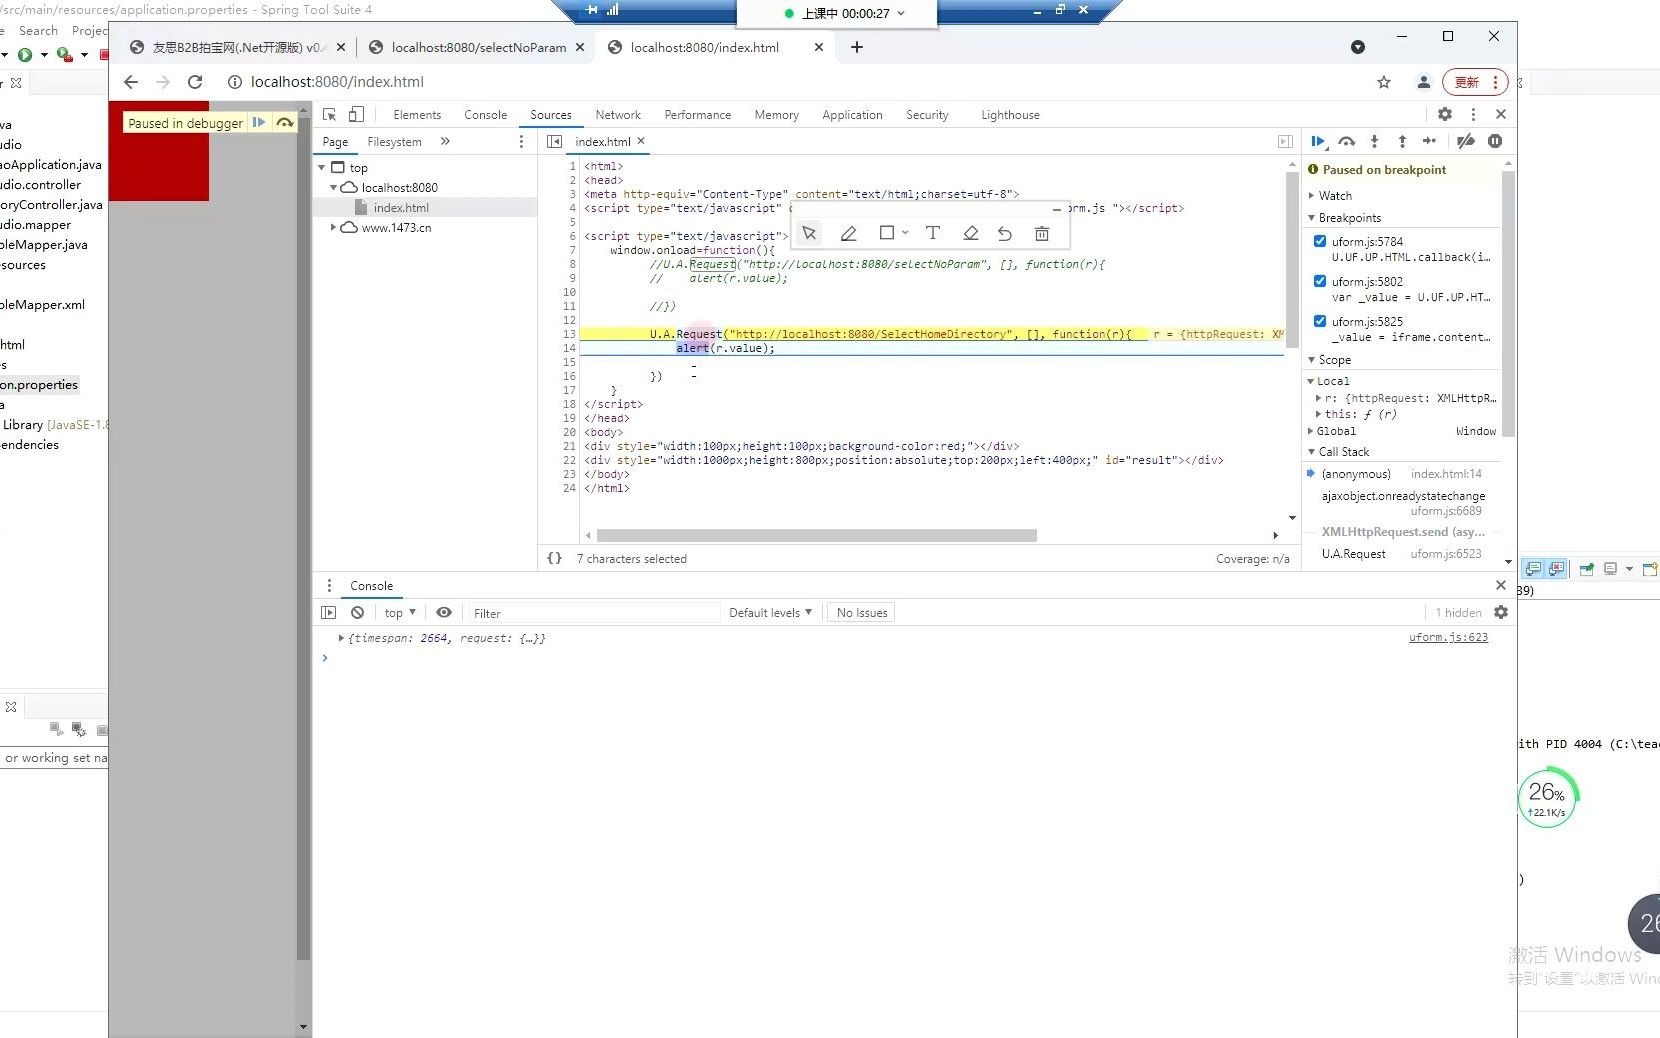Step over next function call
The height and width of the screenshot is (1038, 1660).
[x=1347, y=142]
